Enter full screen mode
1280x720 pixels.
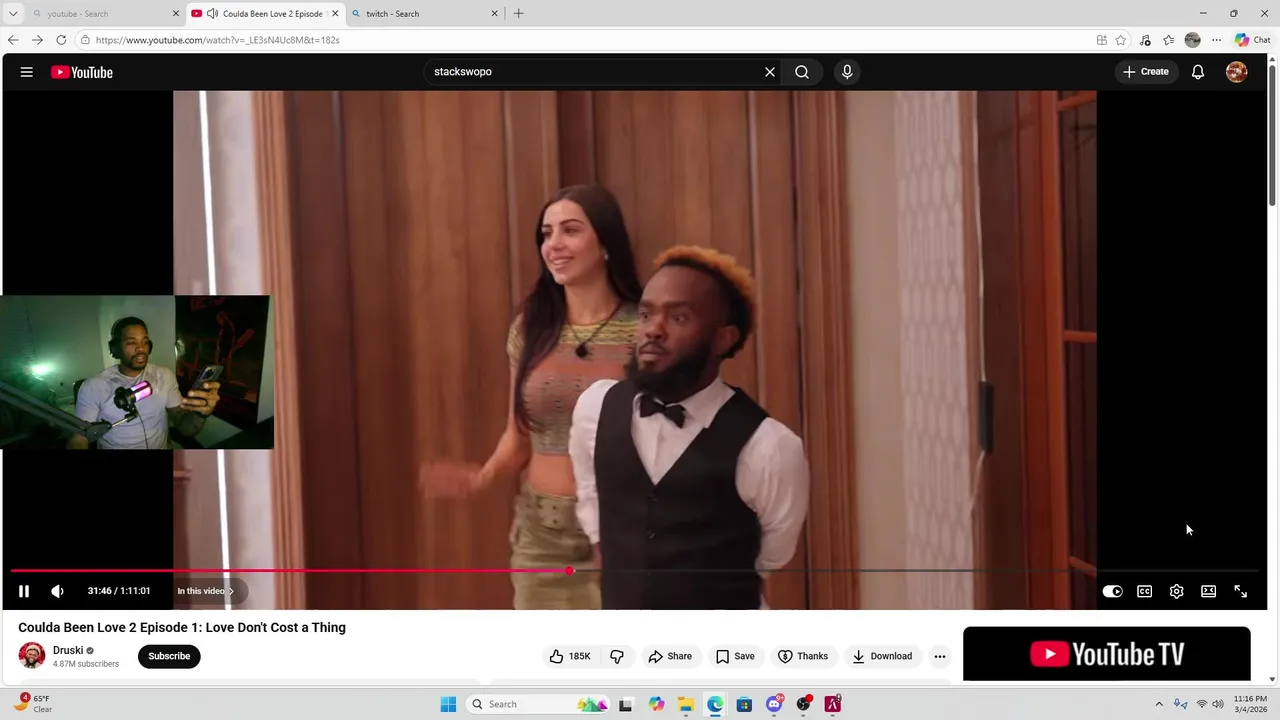point(1241,591)
